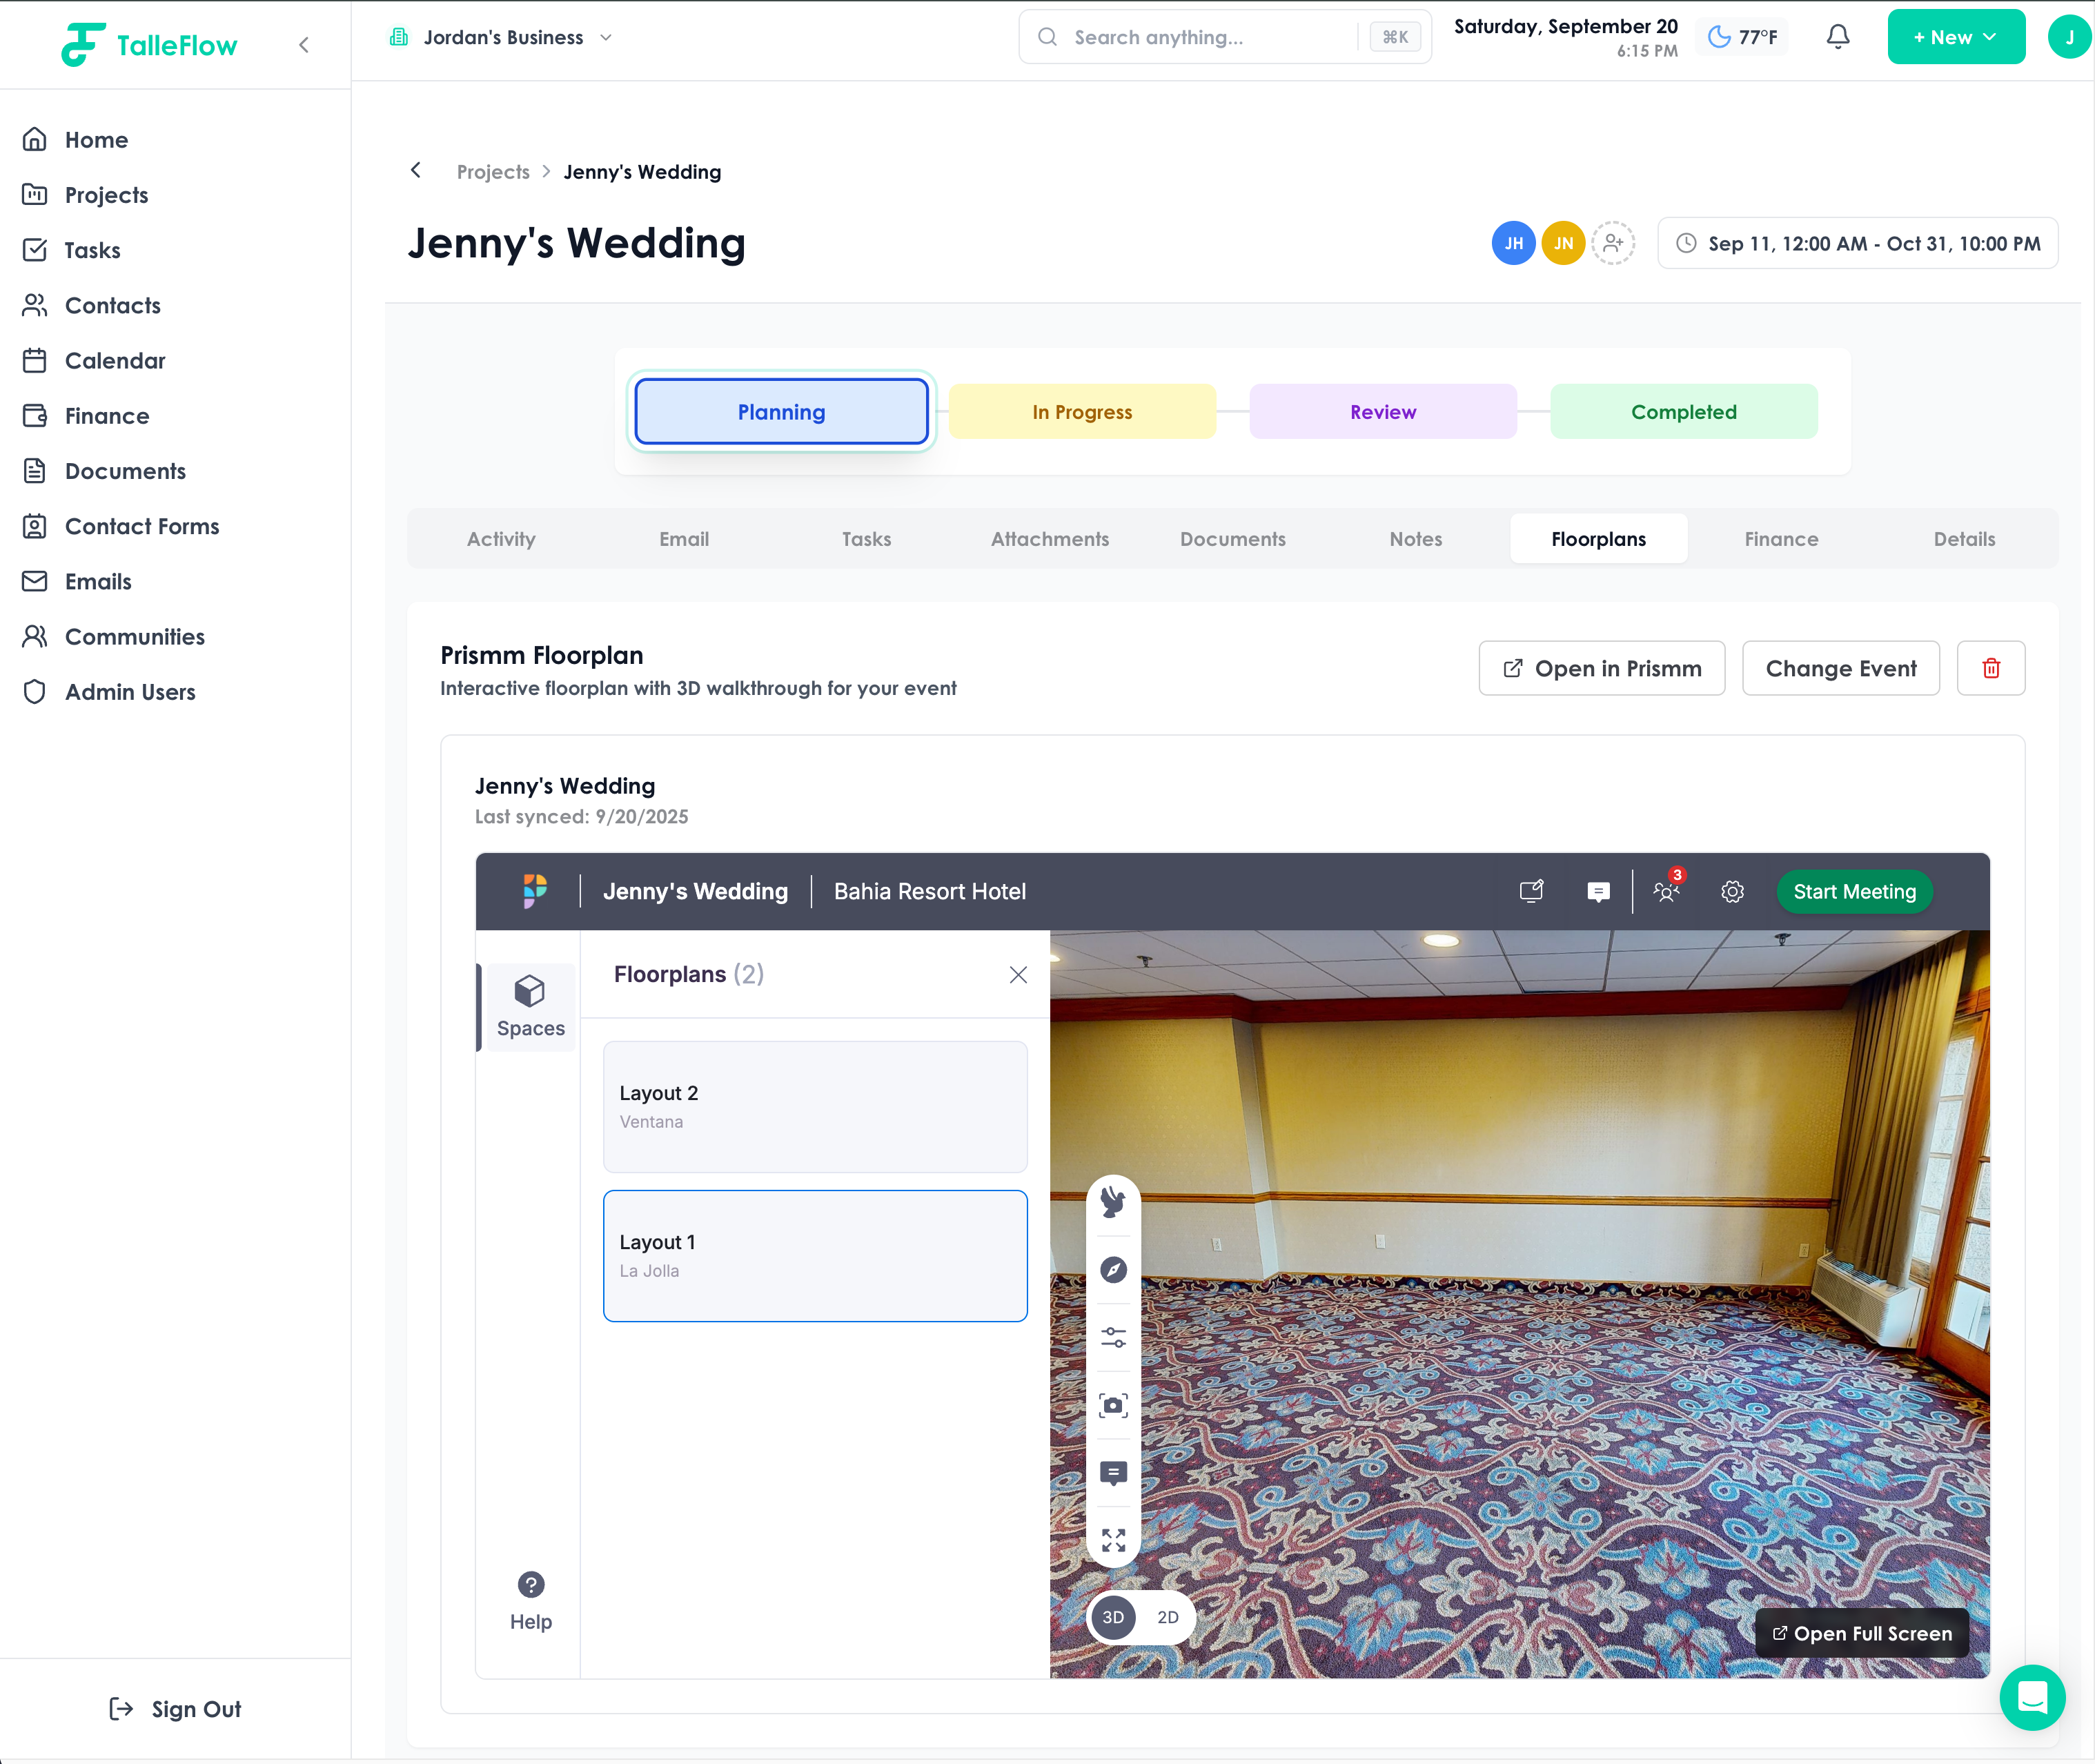Click the Start Meeting button

[x=1854, y=891]
